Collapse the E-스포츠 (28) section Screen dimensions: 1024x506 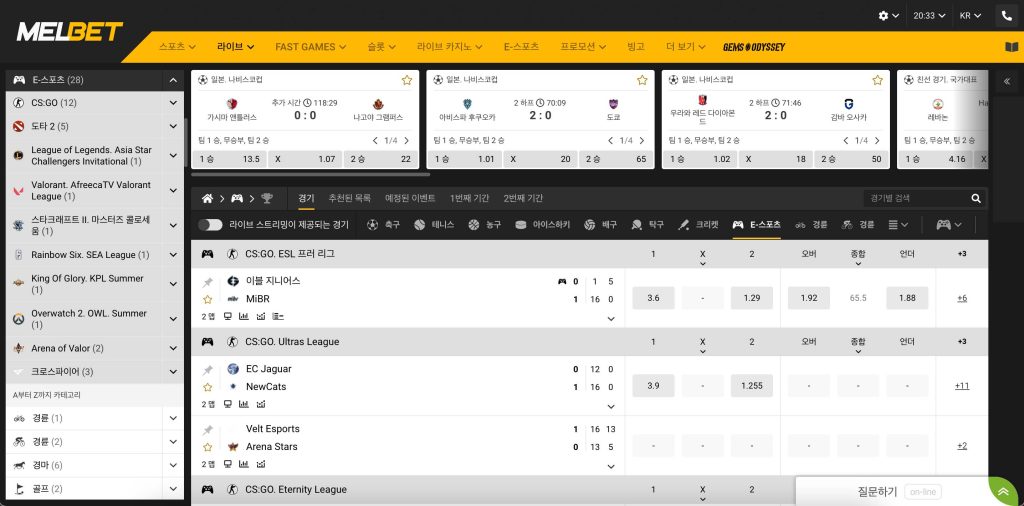pyautogui.click(x=173, y=80)
